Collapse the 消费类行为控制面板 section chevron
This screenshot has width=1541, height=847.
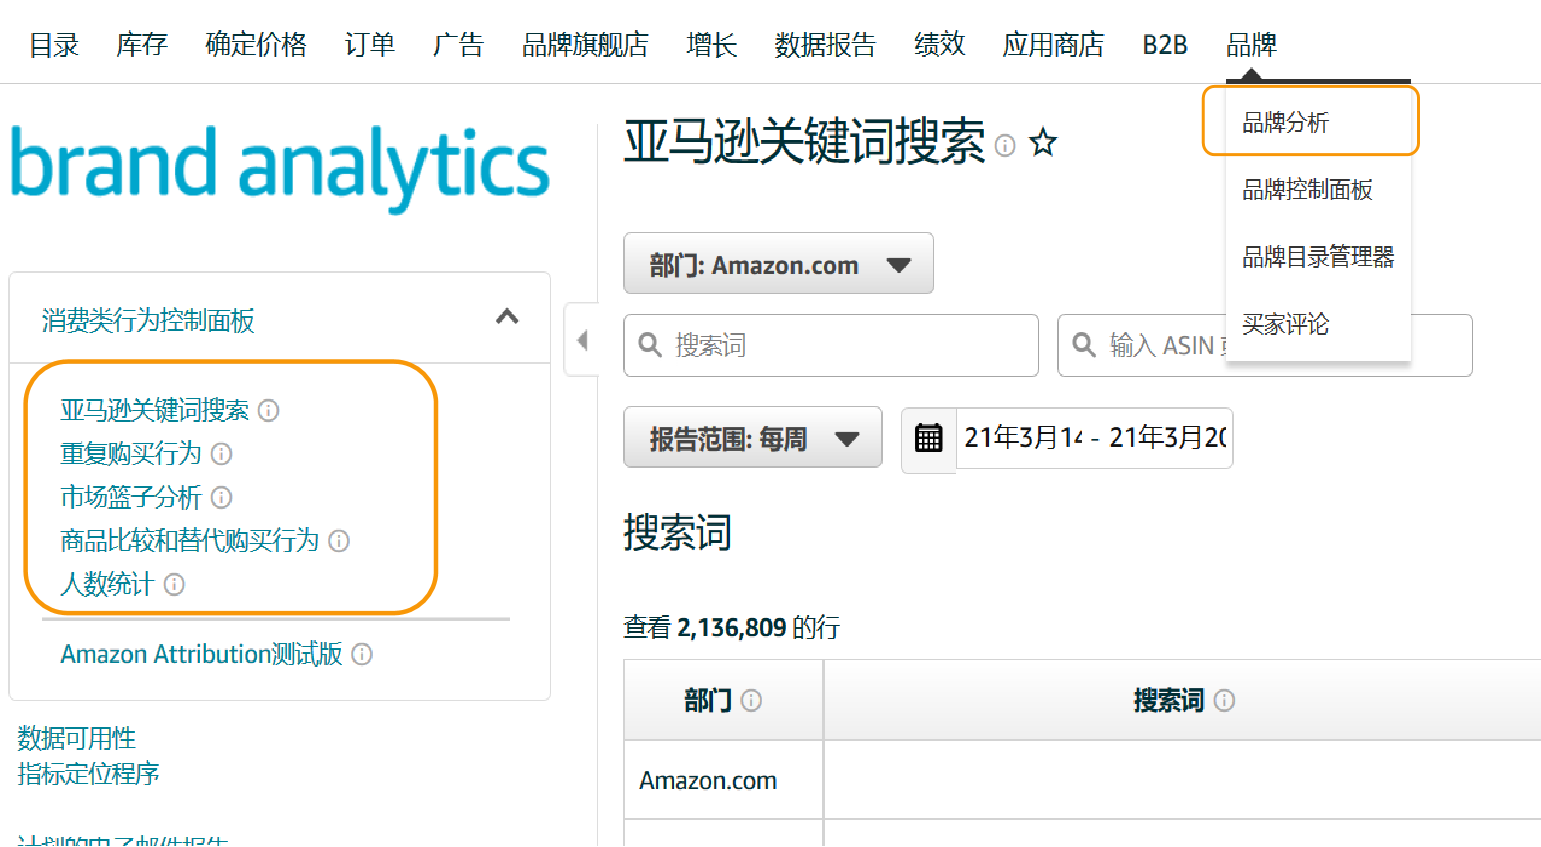pyautogui.click(x=507, y=317)
